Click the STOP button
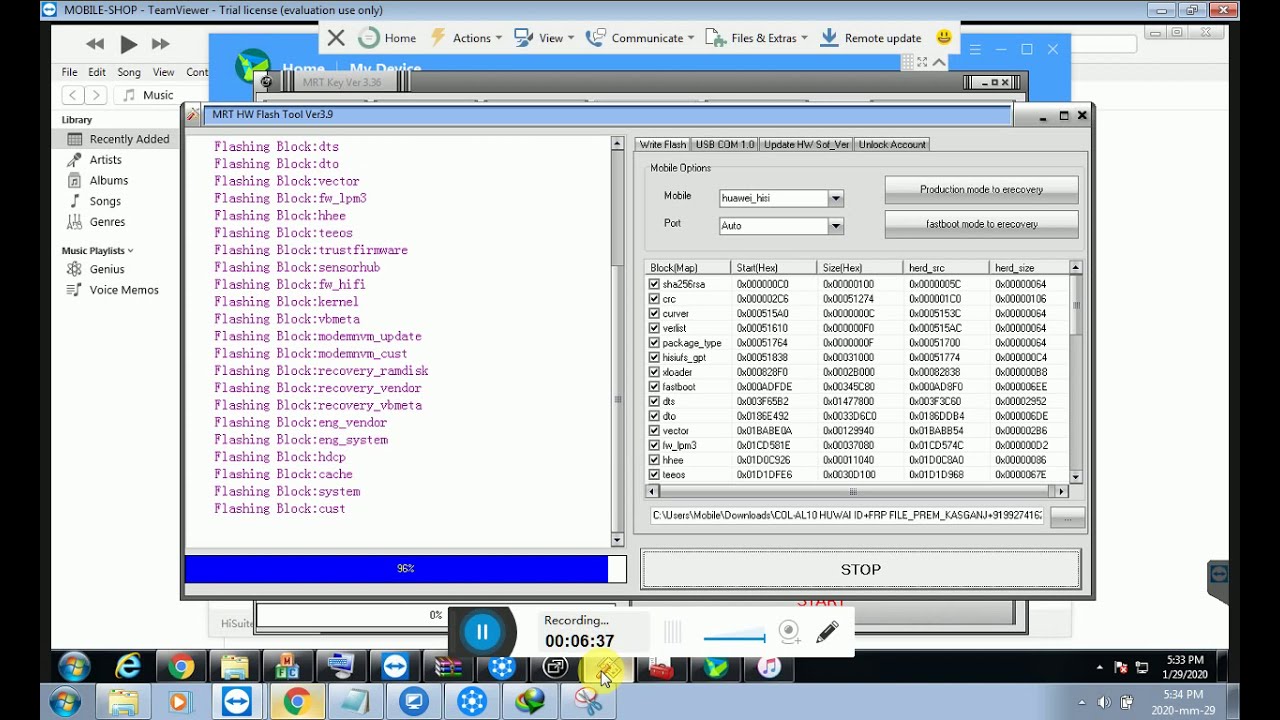1280x720 pixels. click(x=861, y=569)
